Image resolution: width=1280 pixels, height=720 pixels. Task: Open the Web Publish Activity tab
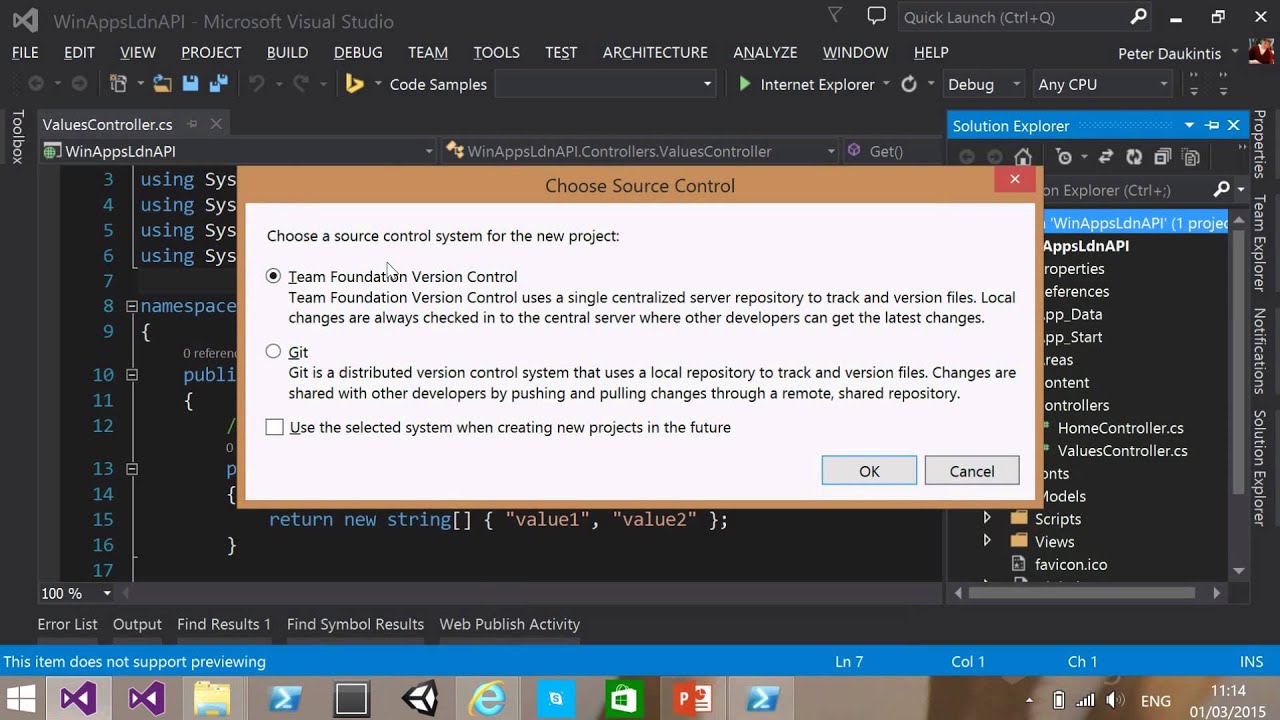coord(510,624)
